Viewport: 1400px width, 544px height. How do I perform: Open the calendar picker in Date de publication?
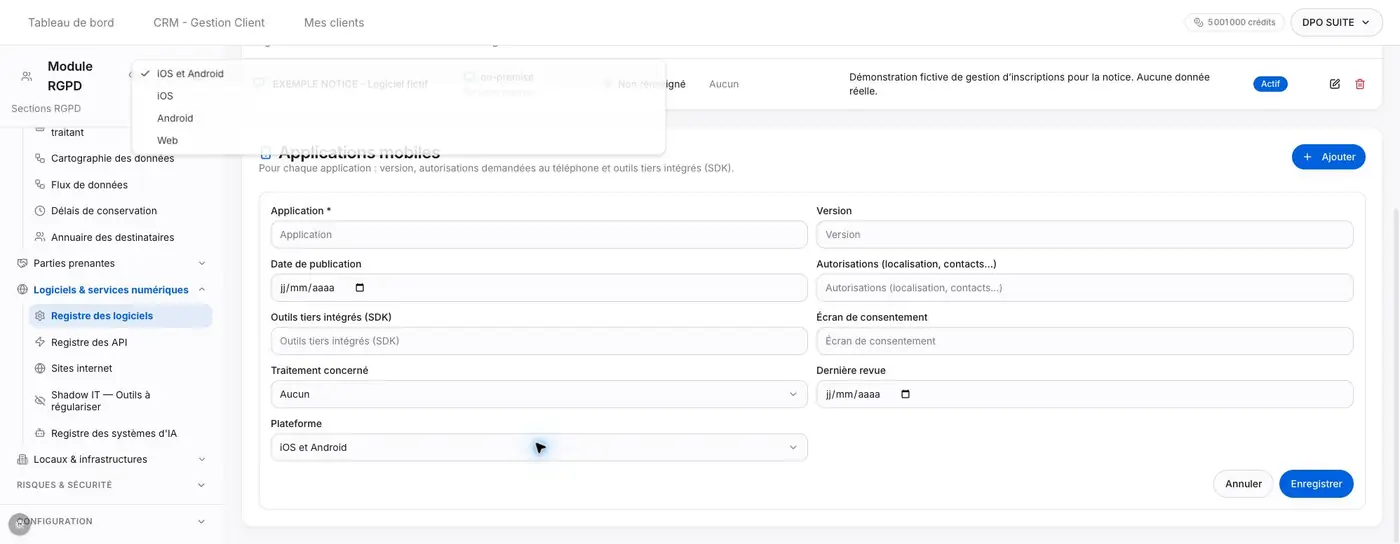(360, 288)
